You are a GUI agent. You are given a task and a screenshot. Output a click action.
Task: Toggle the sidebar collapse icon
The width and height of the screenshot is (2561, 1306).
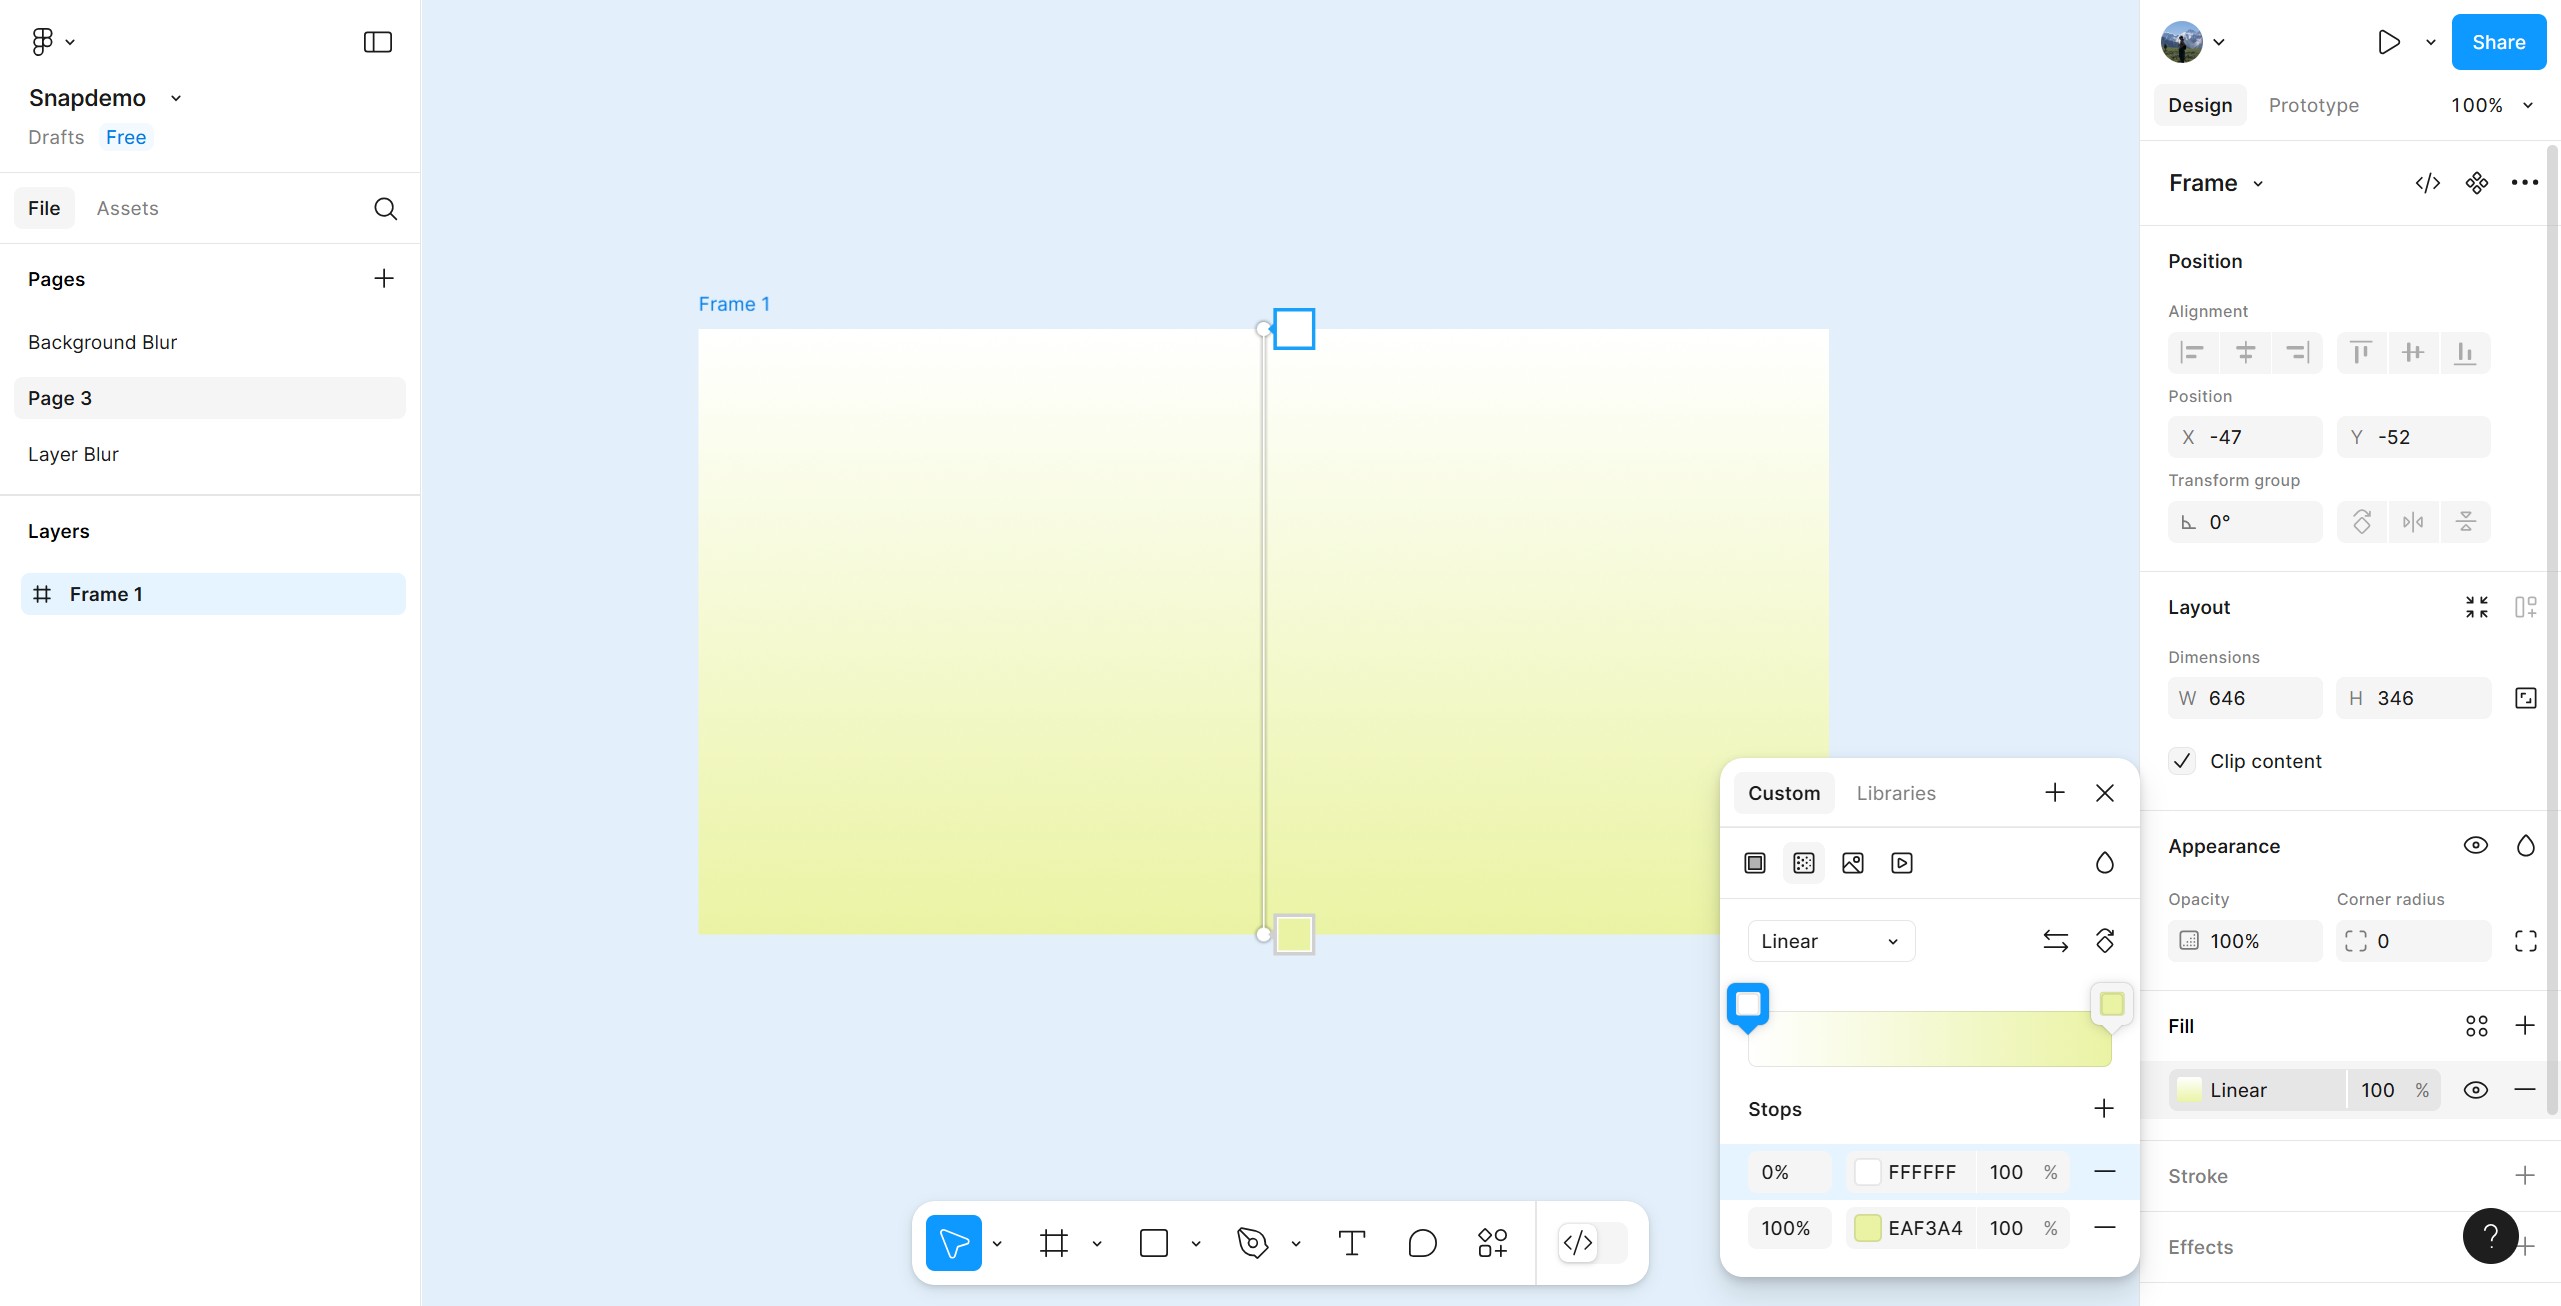point(377,42)
